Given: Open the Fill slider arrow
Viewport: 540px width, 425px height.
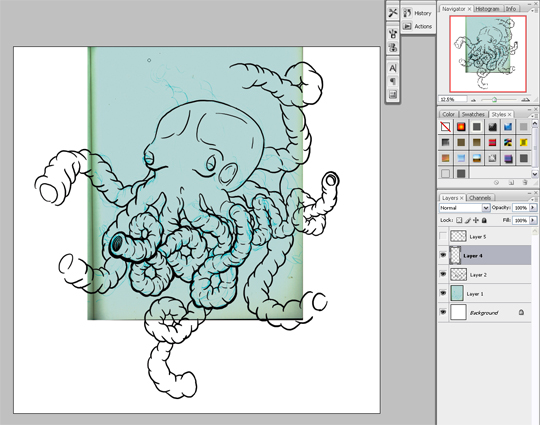Looking at the screenshot, I should click(x=533, y=220).
